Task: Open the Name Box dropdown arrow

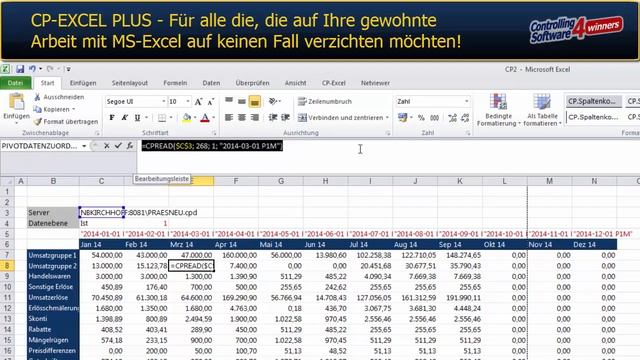Action: [x=84, y=146]
